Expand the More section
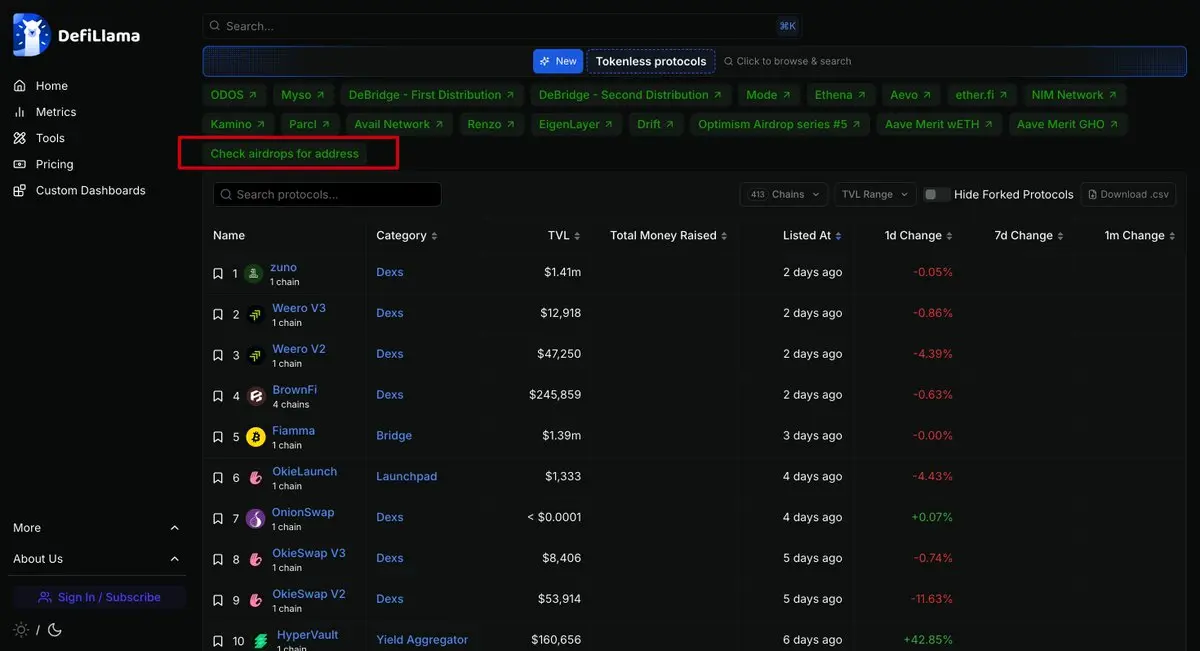The image size is (1200, 651). click(96, 528)
